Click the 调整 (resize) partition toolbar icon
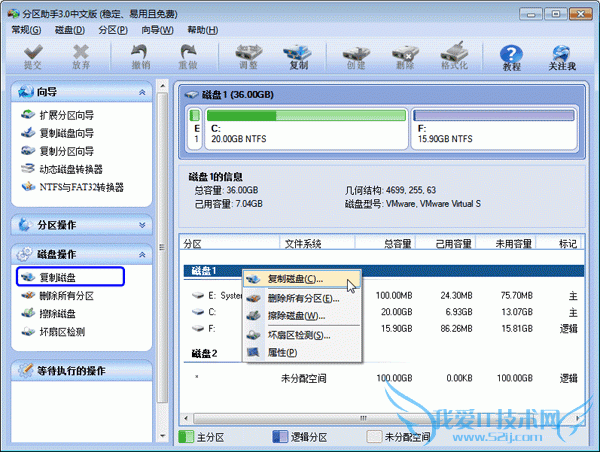Image resolution: width=600 pixels, height=452 pixels. tap(248, 57)
